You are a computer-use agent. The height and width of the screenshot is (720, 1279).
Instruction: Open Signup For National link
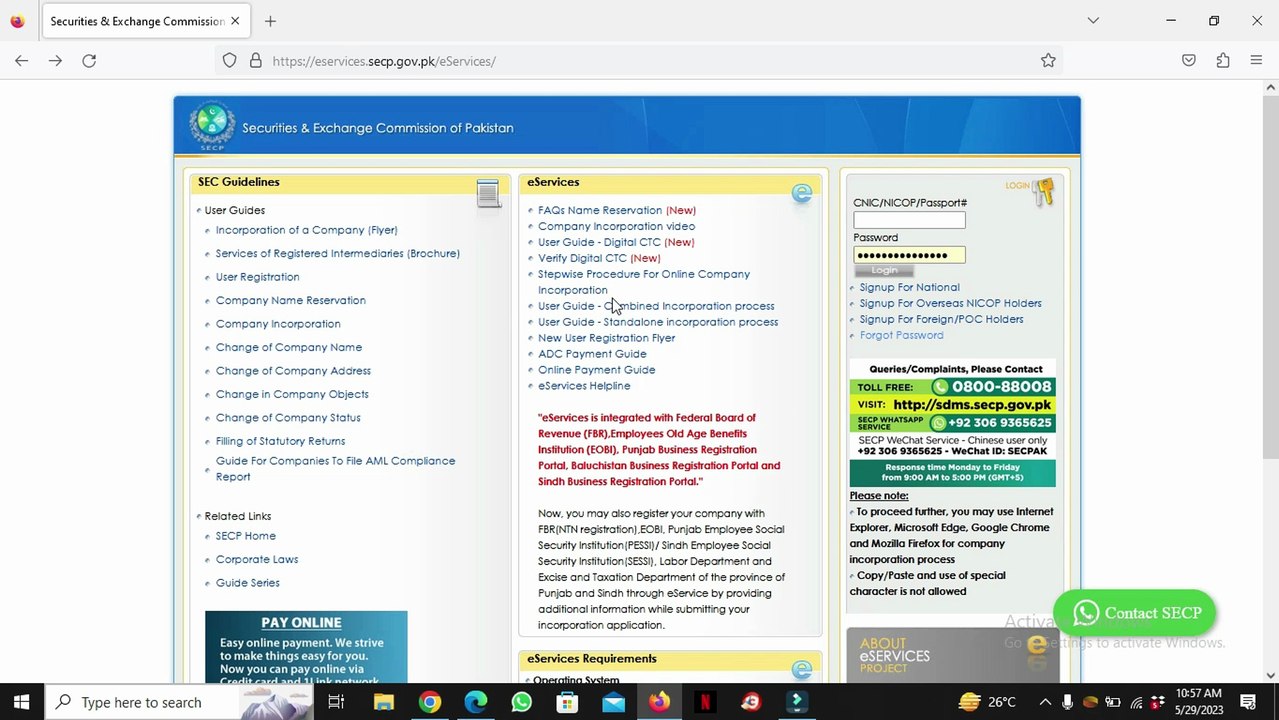click(x=909, y=287)
